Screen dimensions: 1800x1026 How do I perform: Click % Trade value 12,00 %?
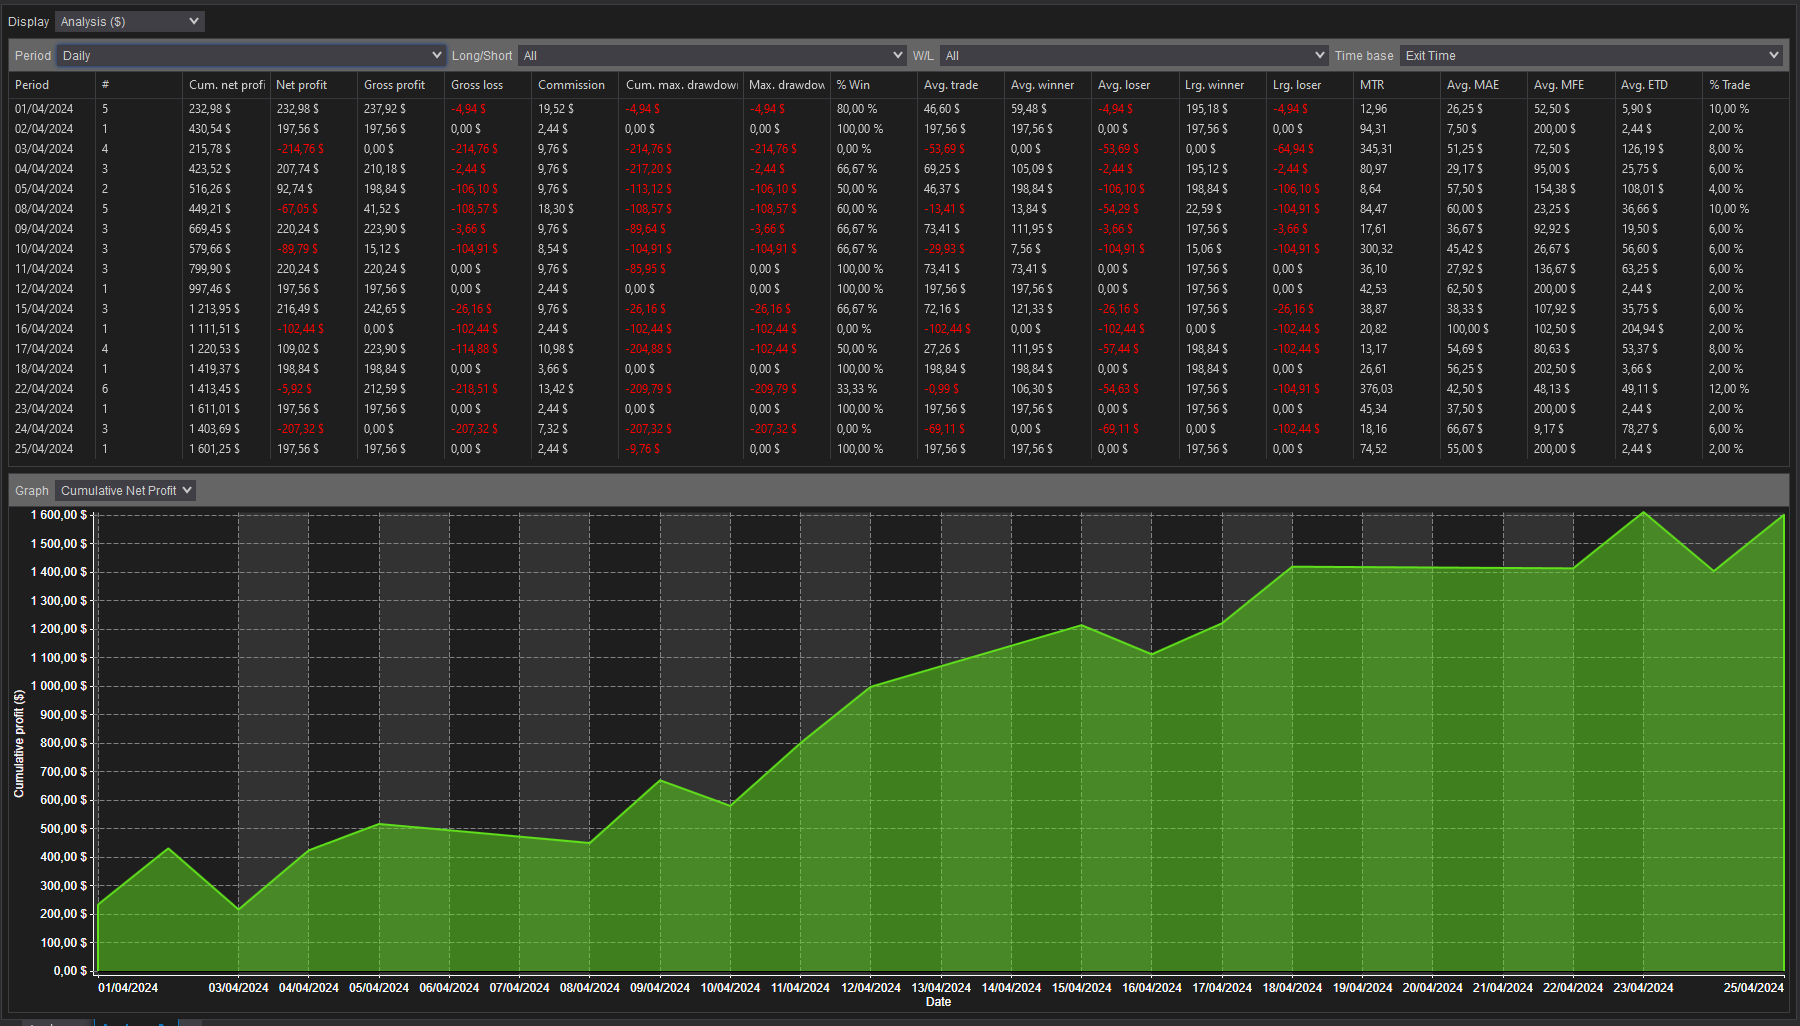[1729, 389]
